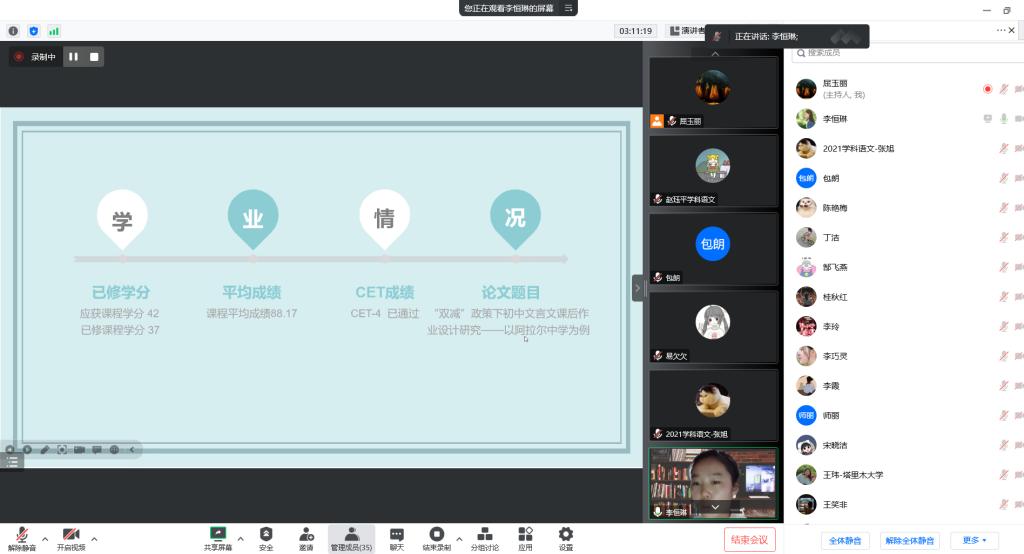The width and height of the screenshot is (1024, 554).
Task: Open Breakout Rooms (分组讨论) icon
Action: (484, 535)
